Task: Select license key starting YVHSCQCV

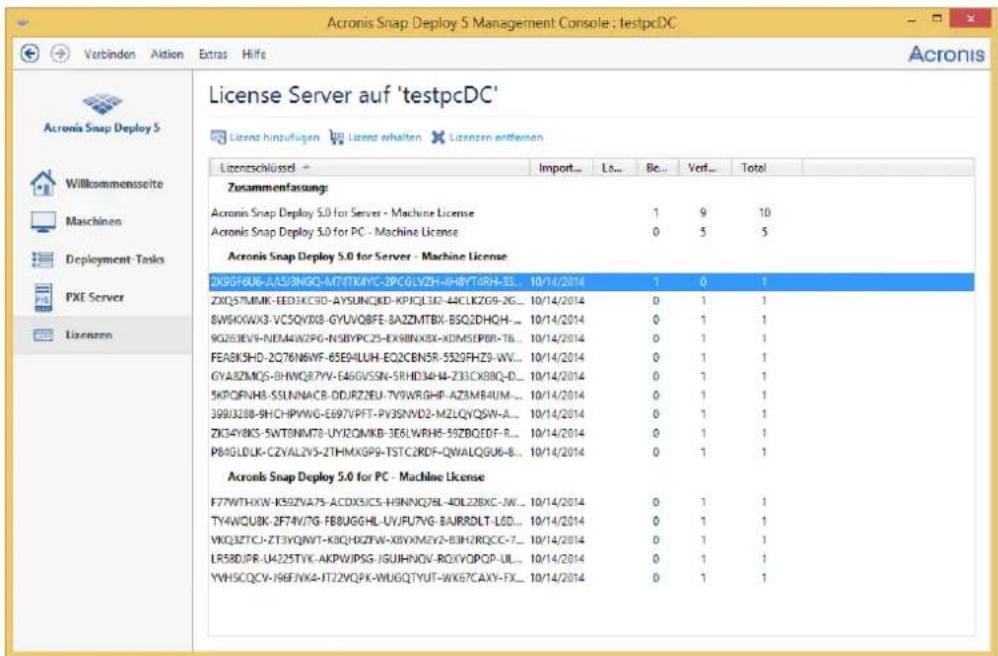Action: click(x=591, y=578)
